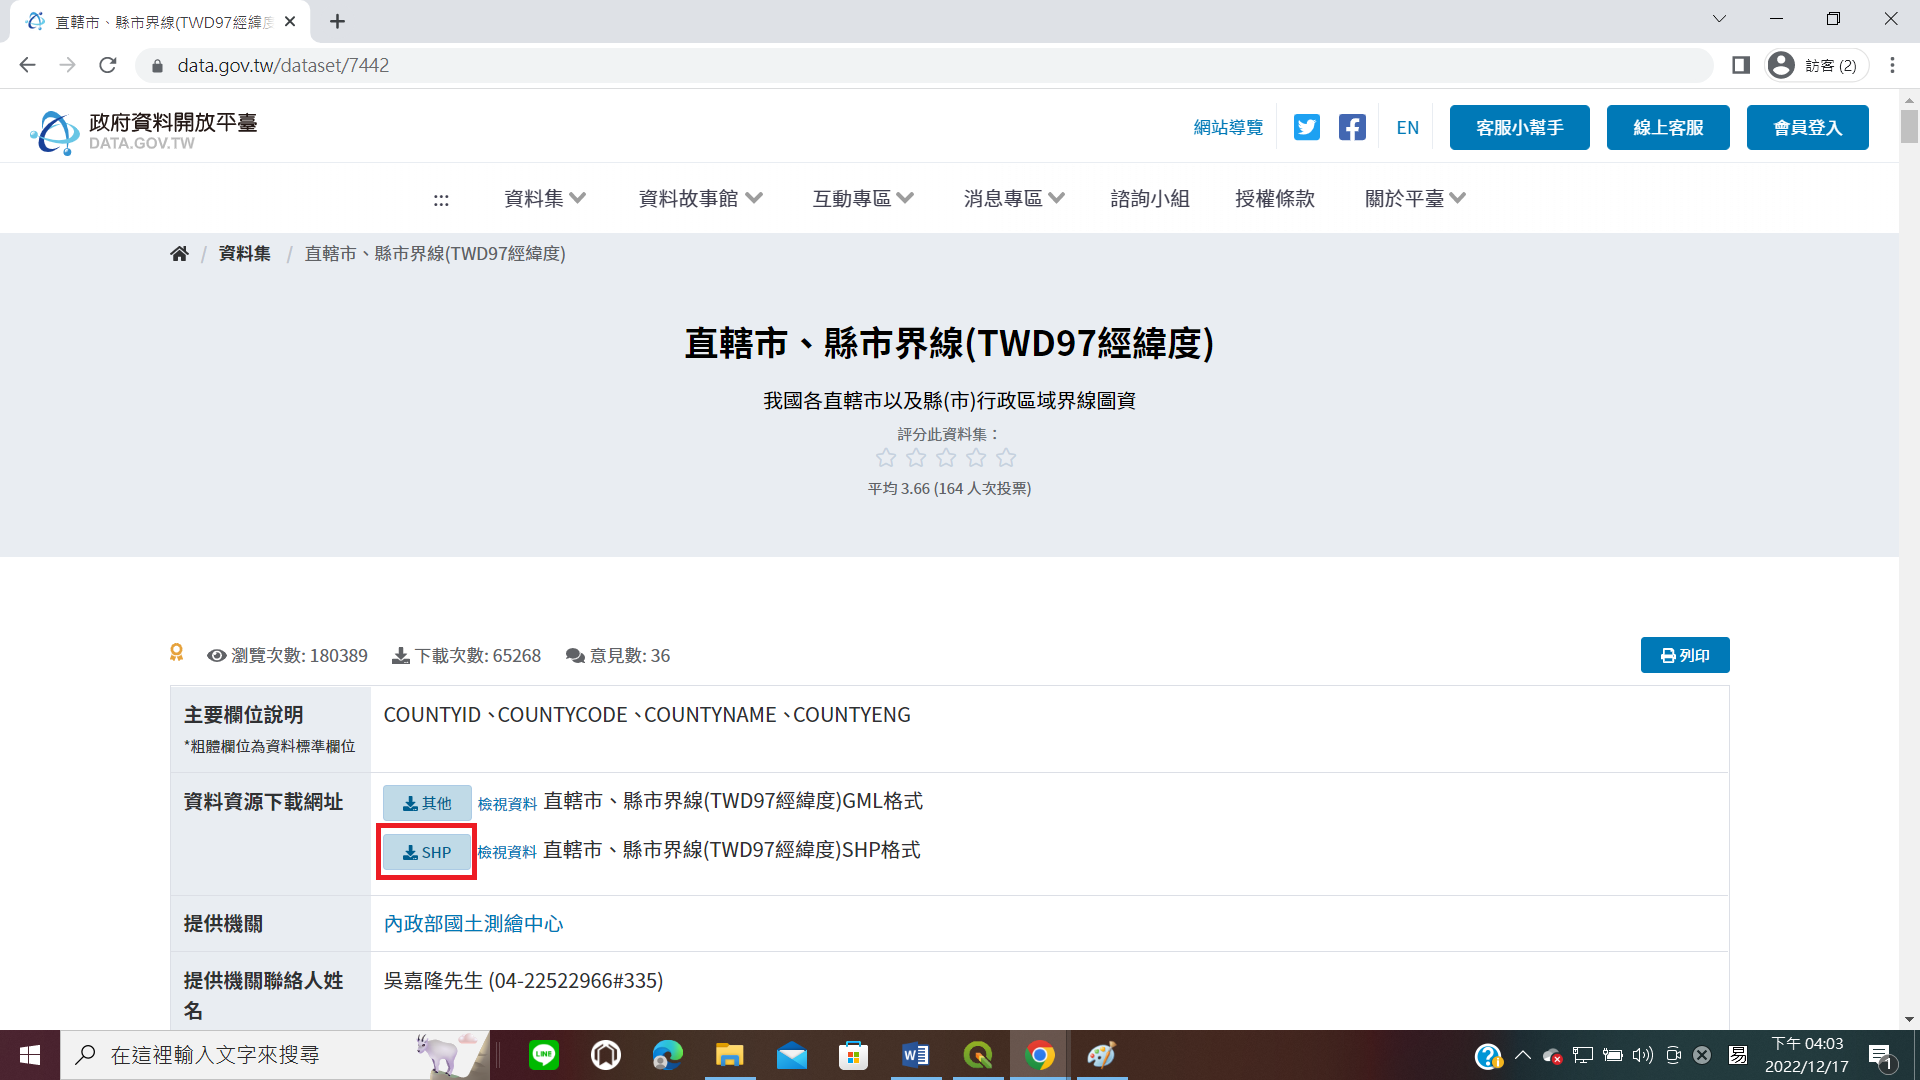Download the SHP format file

tap(427, 852)
